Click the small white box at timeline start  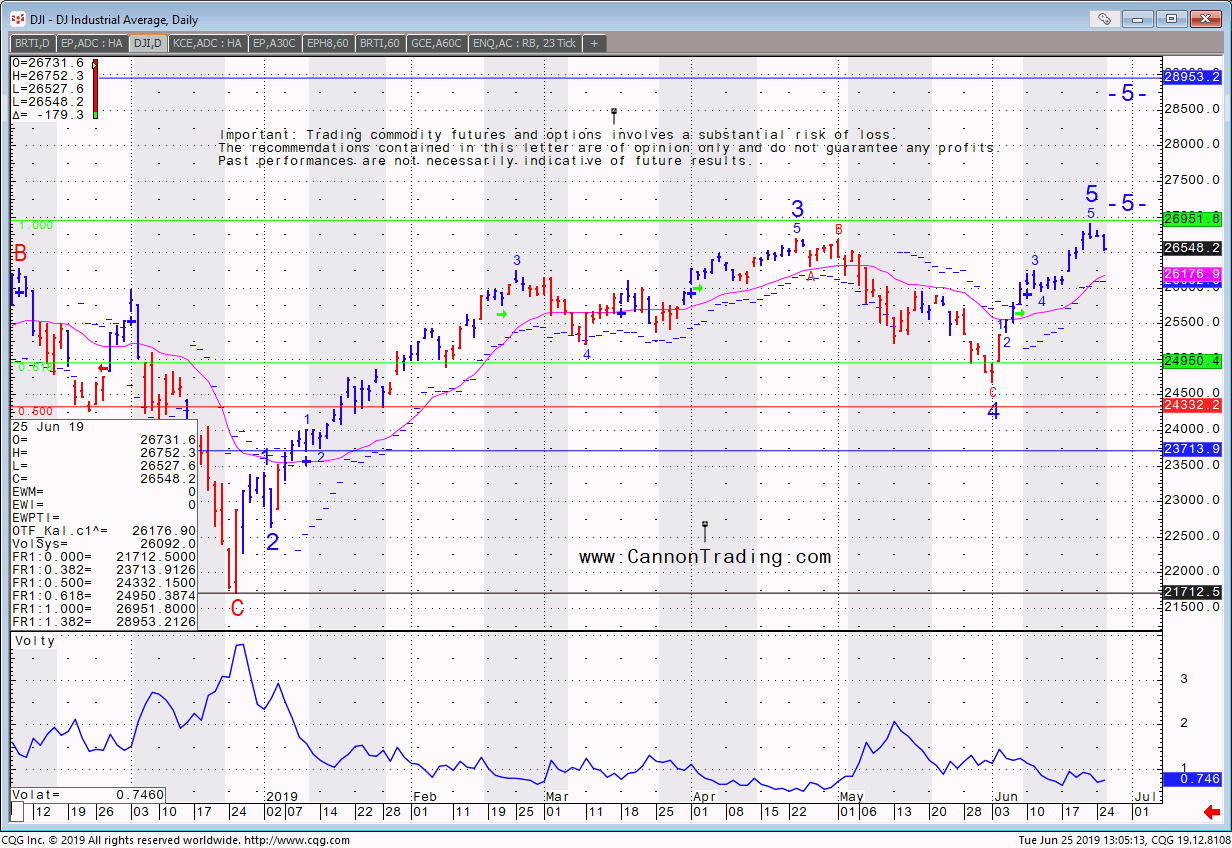[x=17, y=810]
